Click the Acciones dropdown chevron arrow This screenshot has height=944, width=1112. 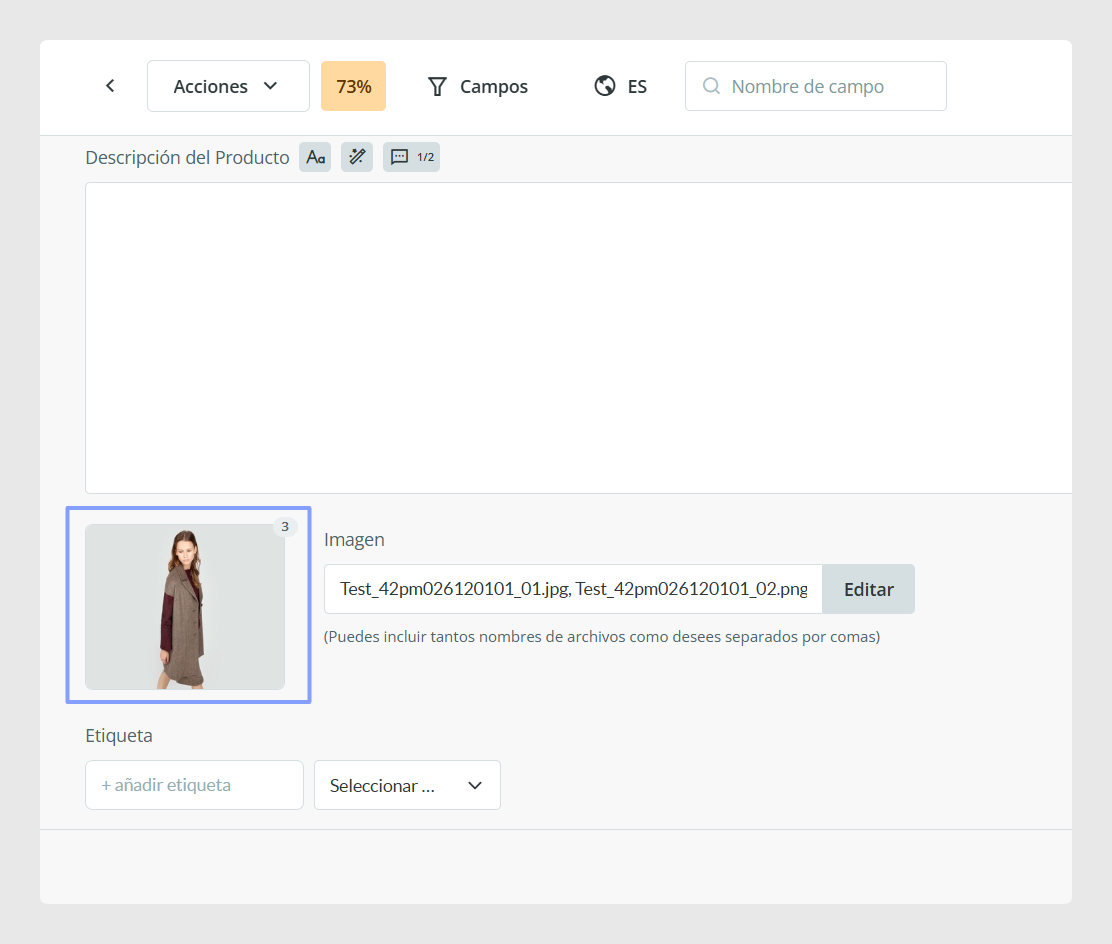coord(270,86)
